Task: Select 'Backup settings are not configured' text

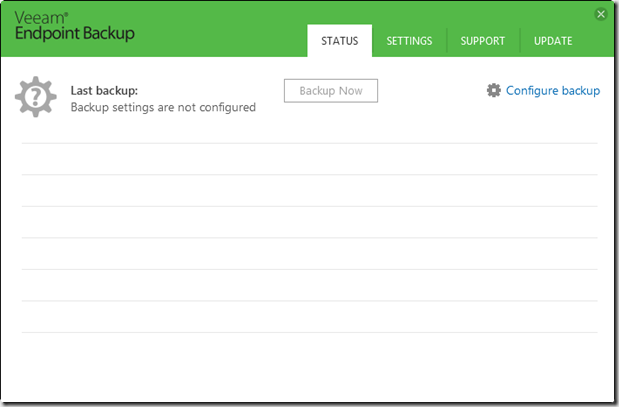Action: (163, 107)
